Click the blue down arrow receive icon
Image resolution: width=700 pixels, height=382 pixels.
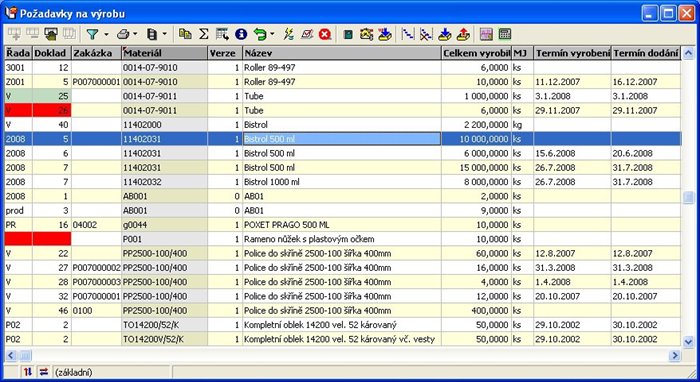pyautogui.click(x=445, y=34)
